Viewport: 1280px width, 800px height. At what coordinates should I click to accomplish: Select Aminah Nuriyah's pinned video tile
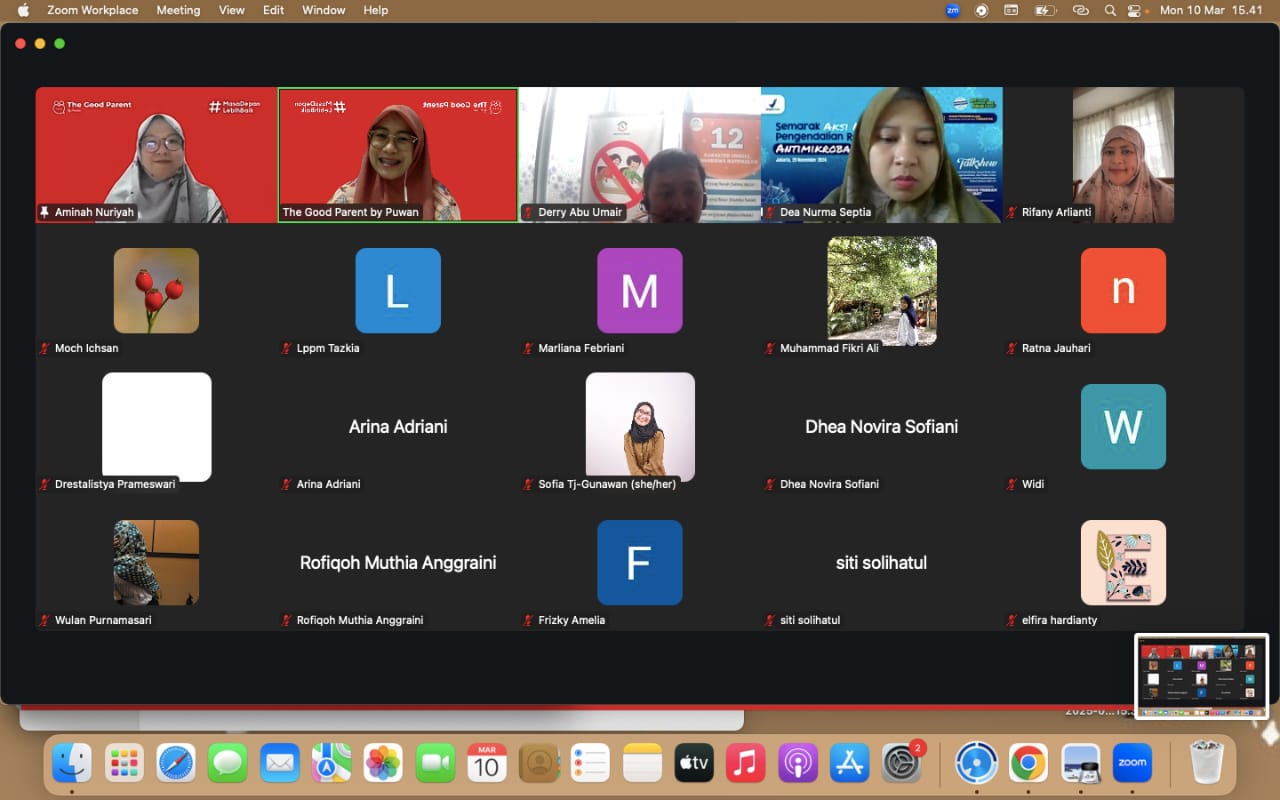(x=156, y=155)
